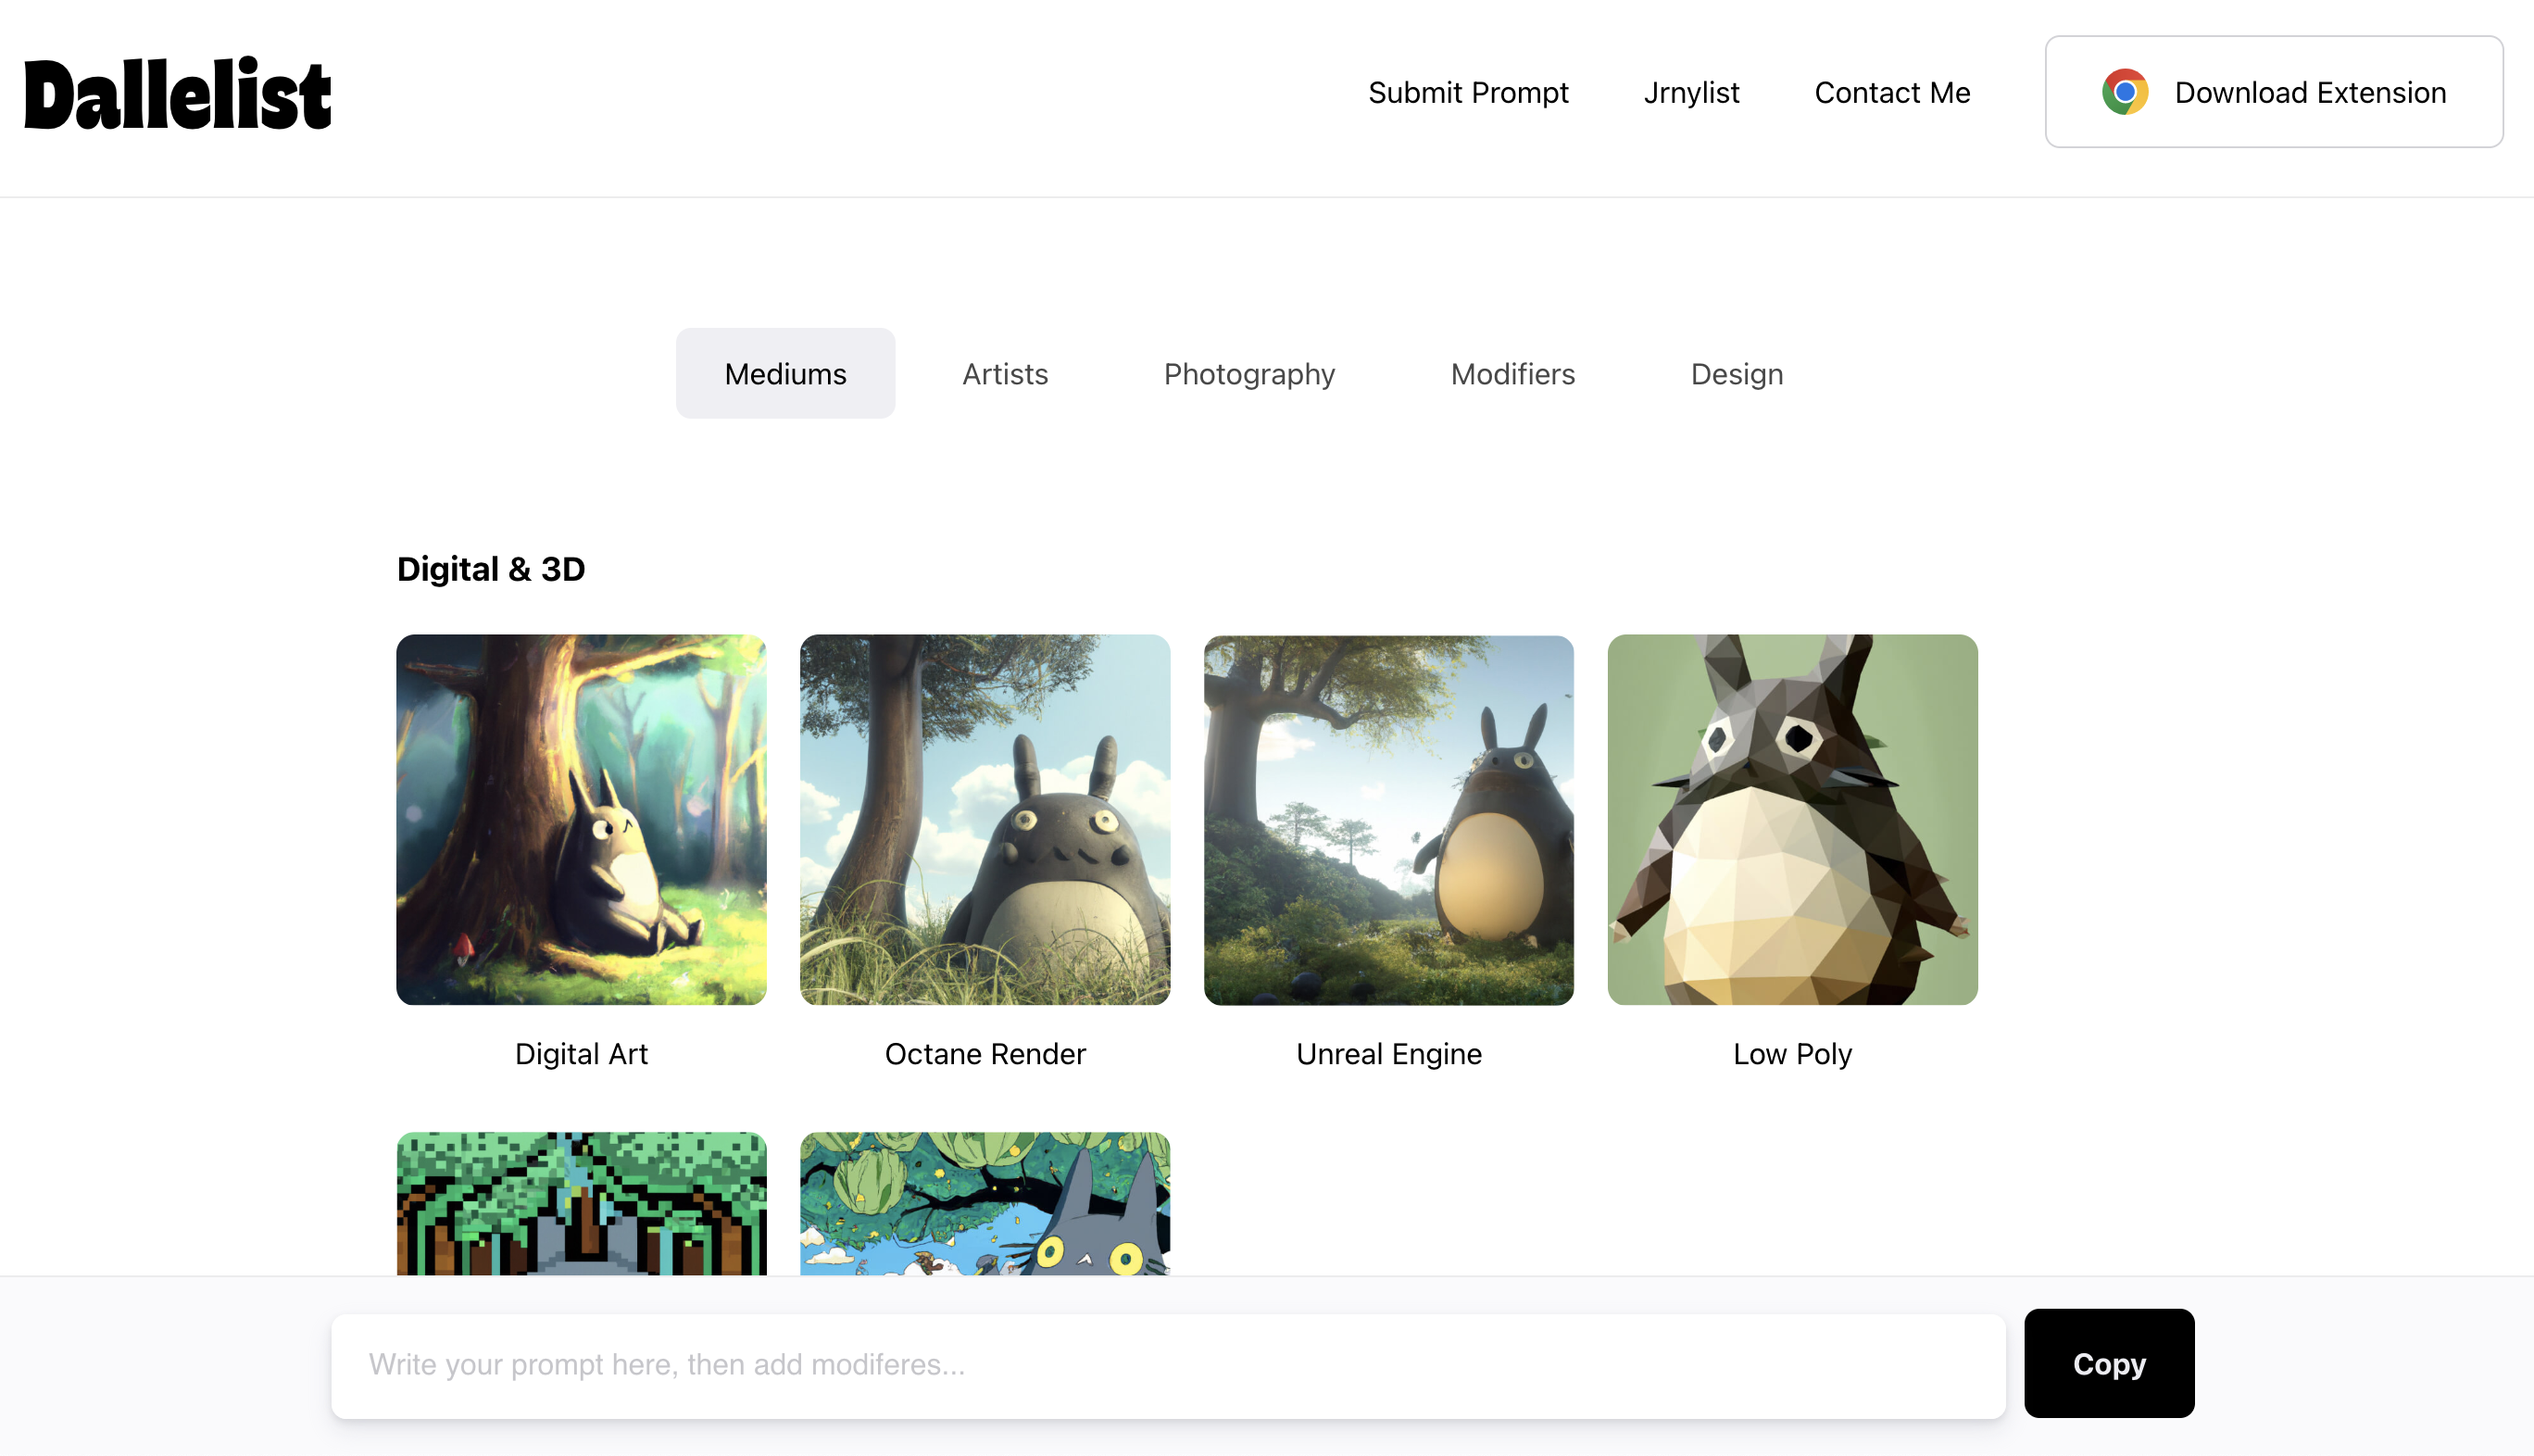Click the Copy button
The height and width of the screenshot is (1456, 2534).
pos(2109,1363)
